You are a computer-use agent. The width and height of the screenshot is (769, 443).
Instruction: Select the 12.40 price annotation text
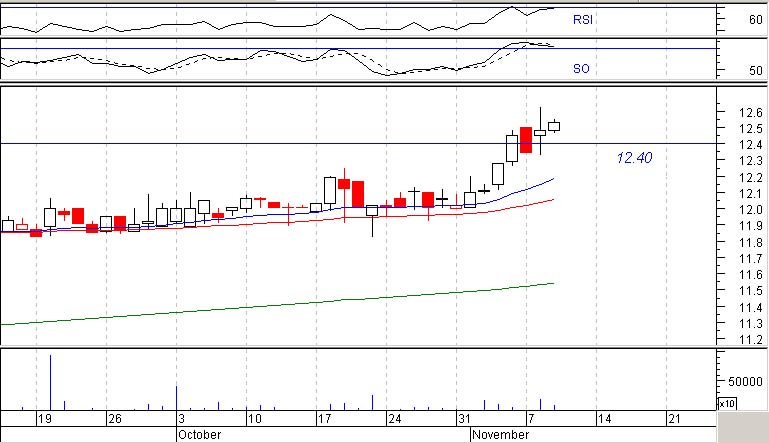pos(634,157)
